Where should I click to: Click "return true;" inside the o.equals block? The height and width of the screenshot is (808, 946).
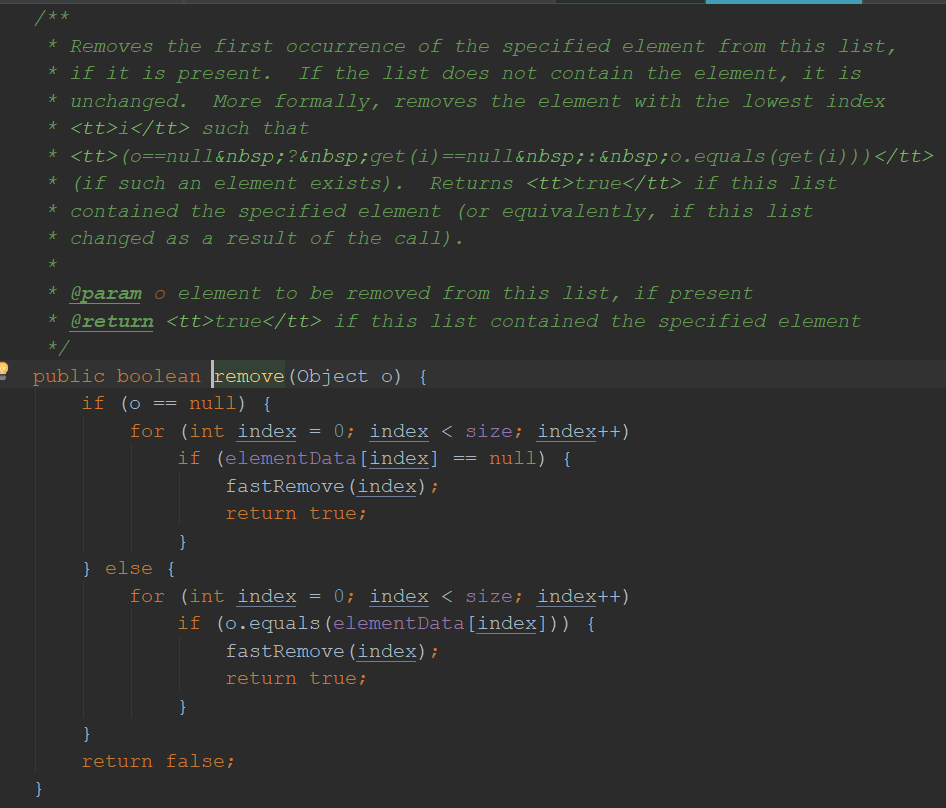pyautogui.click(x=296, y=679)
